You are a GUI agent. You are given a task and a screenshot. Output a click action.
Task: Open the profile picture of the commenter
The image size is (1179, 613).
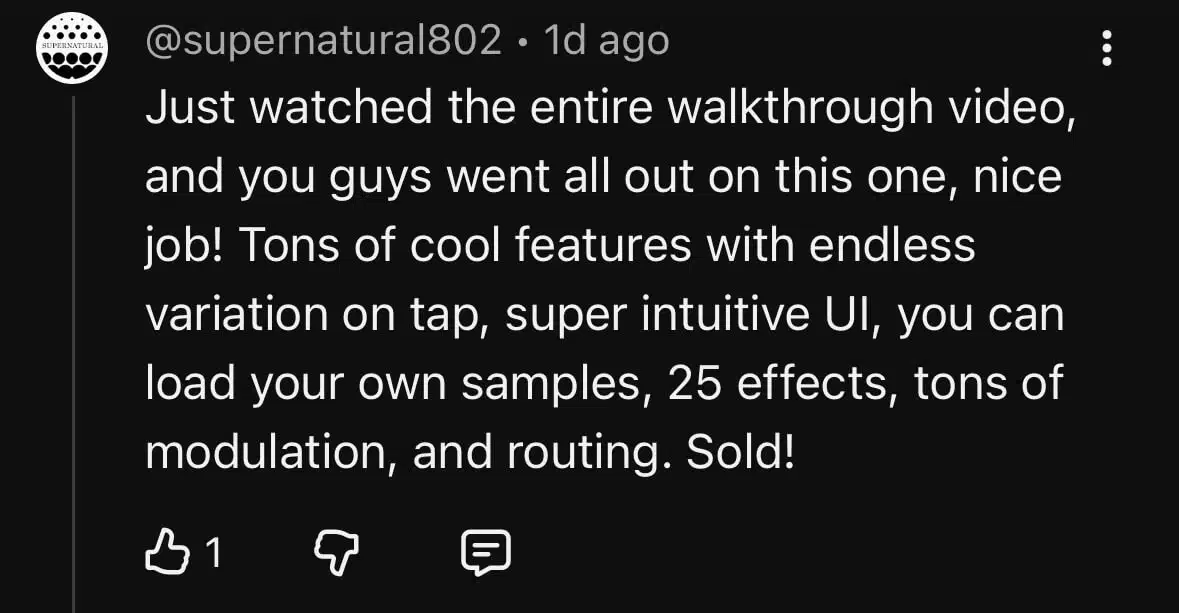click(x=69, y=43)
